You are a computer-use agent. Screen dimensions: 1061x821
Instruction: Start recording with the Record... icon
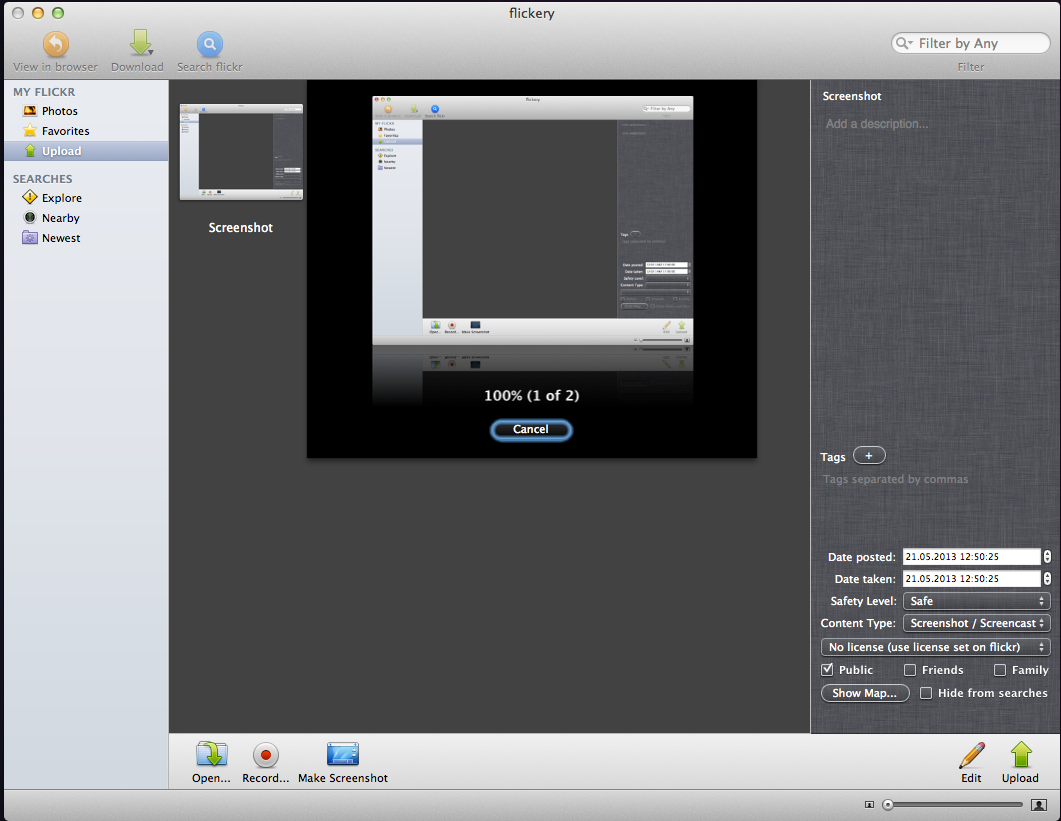(x=265, y=755)
